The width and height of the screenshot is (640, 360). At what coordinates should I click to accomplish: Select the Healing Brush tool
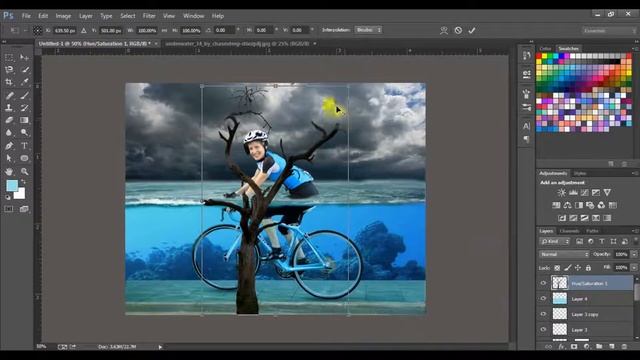(x=9, y=96)
